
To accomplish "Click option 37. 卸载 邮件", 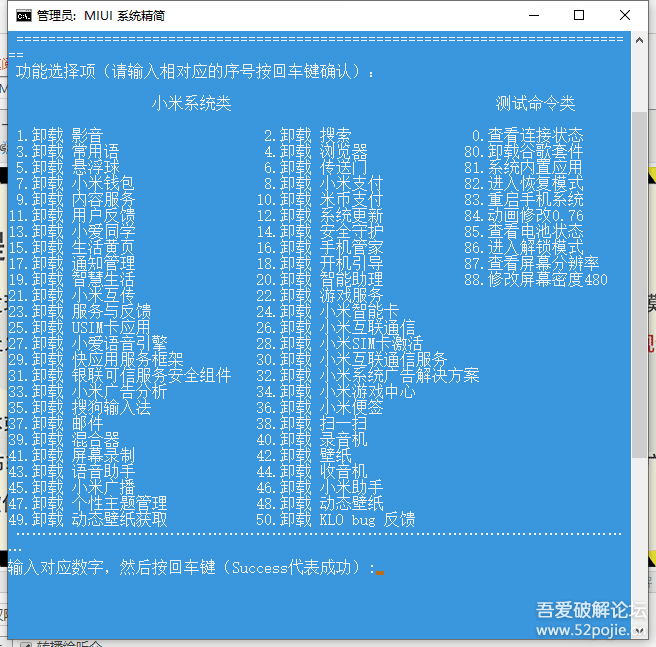I will (56, 423).
